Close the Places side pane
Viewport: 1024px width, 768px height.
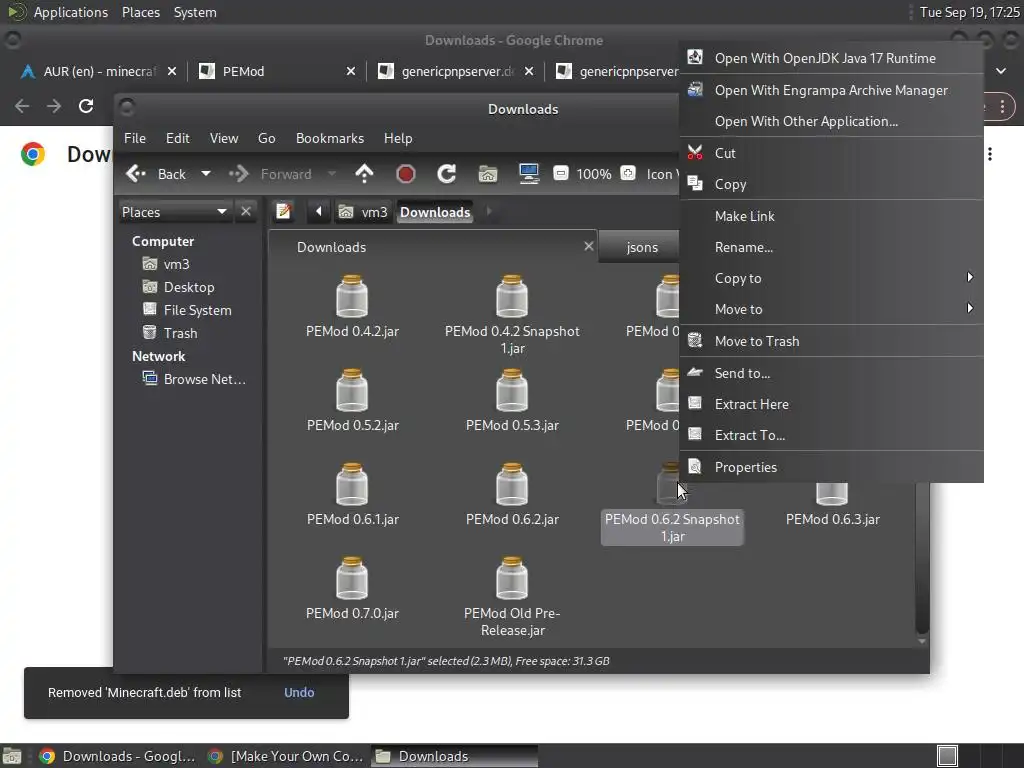tap(246, 212)
